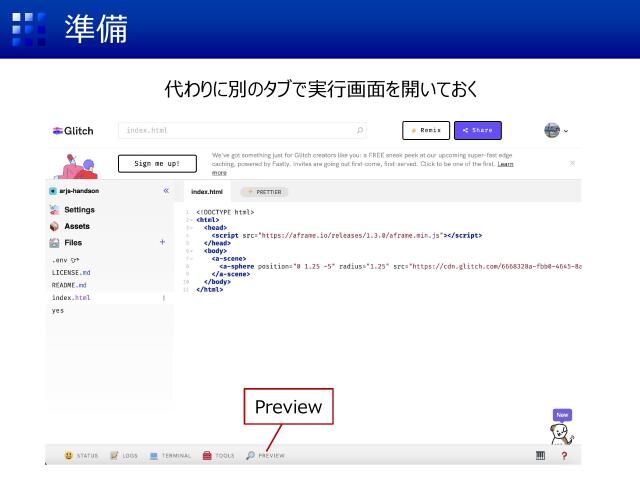640x480 pixels.
Task: Switch to the index.html editor tab
Action: point(206,191)
